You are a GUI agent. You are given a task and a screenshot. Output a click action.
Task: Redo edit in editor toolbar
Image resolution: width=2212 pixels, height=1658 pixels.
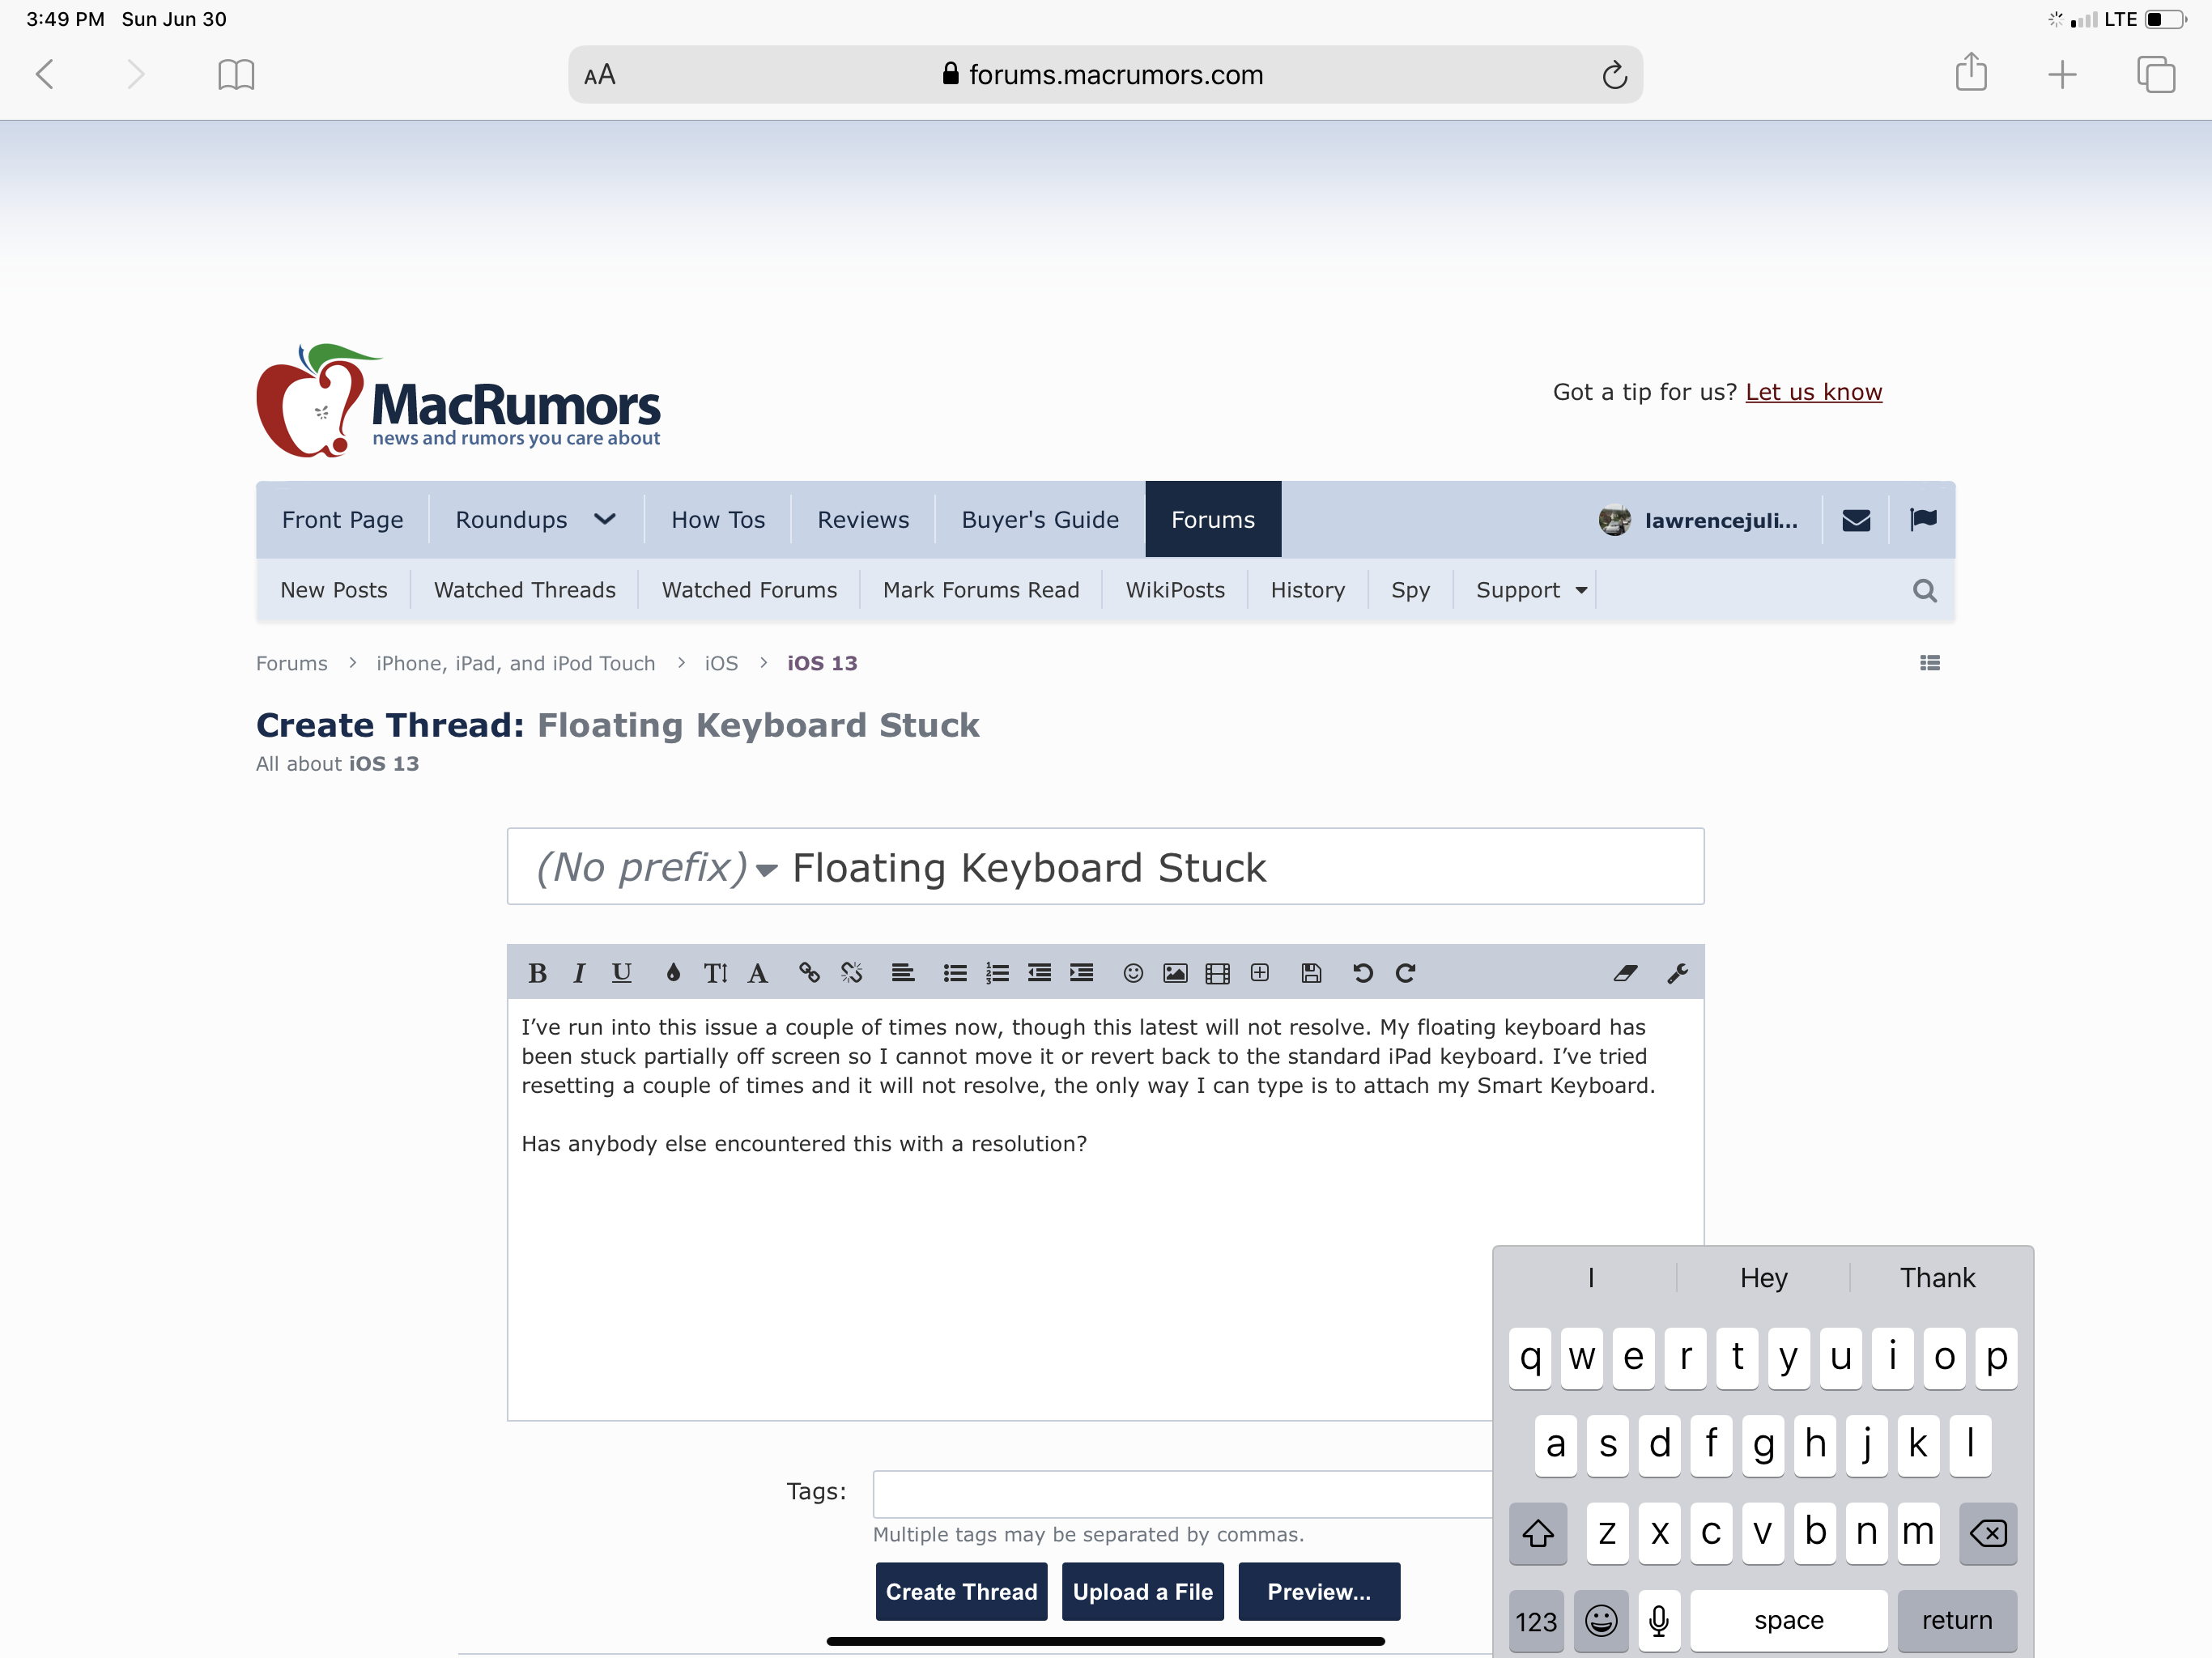[x=1405, y=973]
